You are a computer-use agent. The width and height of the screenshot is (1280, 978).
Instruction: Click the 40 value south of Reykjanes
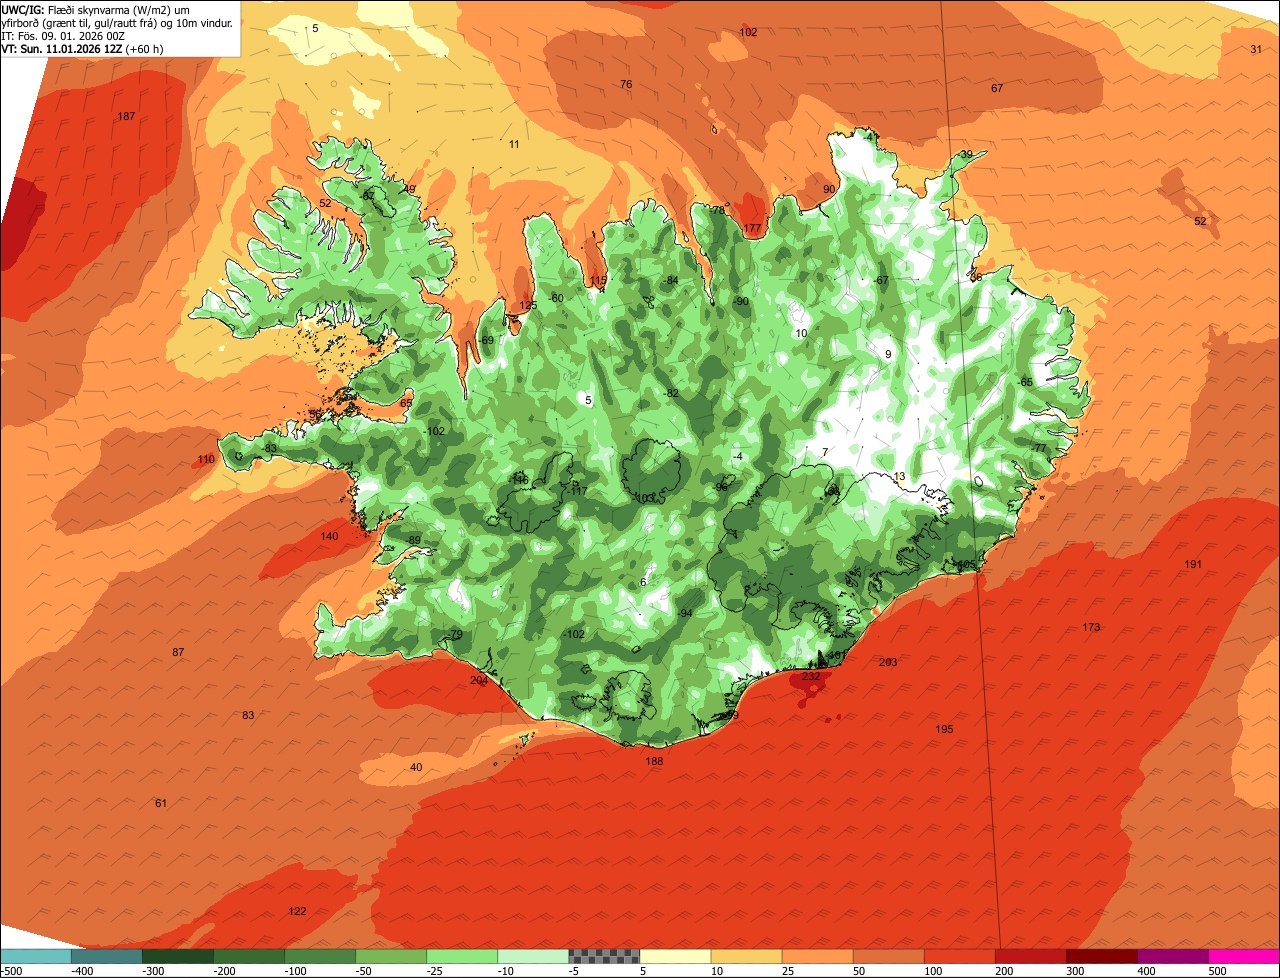pos(417,767)
